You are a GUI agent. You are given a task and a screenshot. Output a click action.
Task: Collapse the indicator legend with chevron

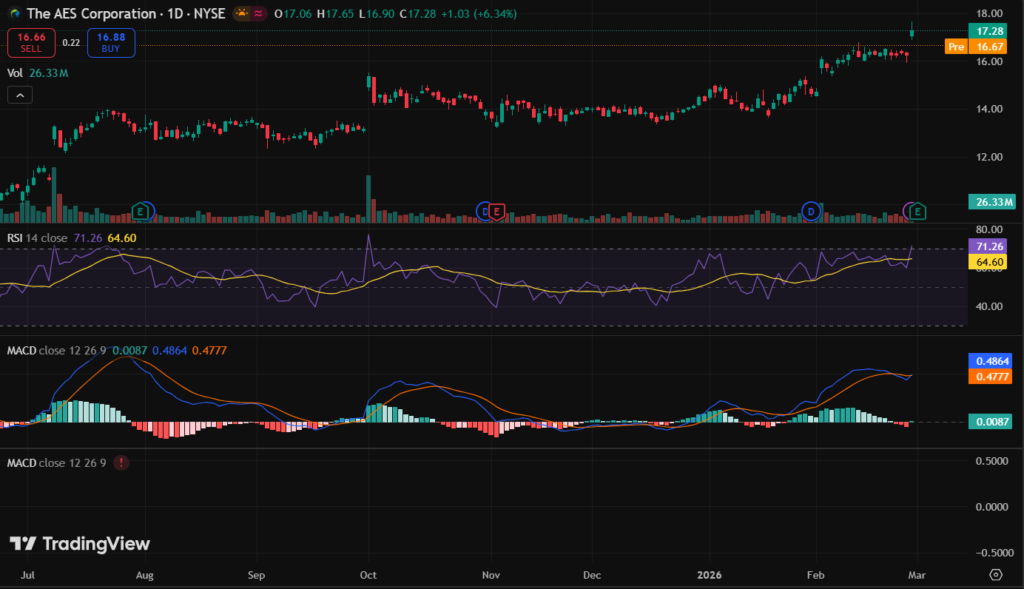pyautogui.click(x=20, y=95)
